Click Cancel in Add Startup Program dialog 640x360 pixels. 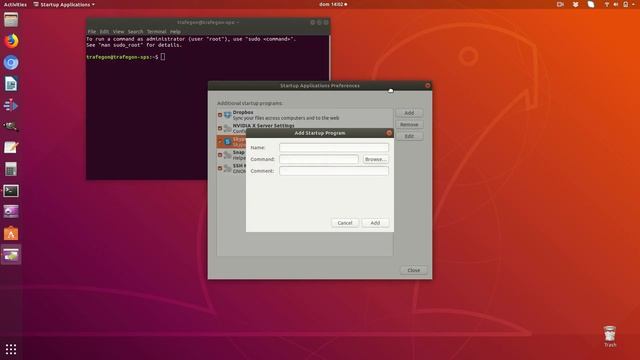(345, 223)
